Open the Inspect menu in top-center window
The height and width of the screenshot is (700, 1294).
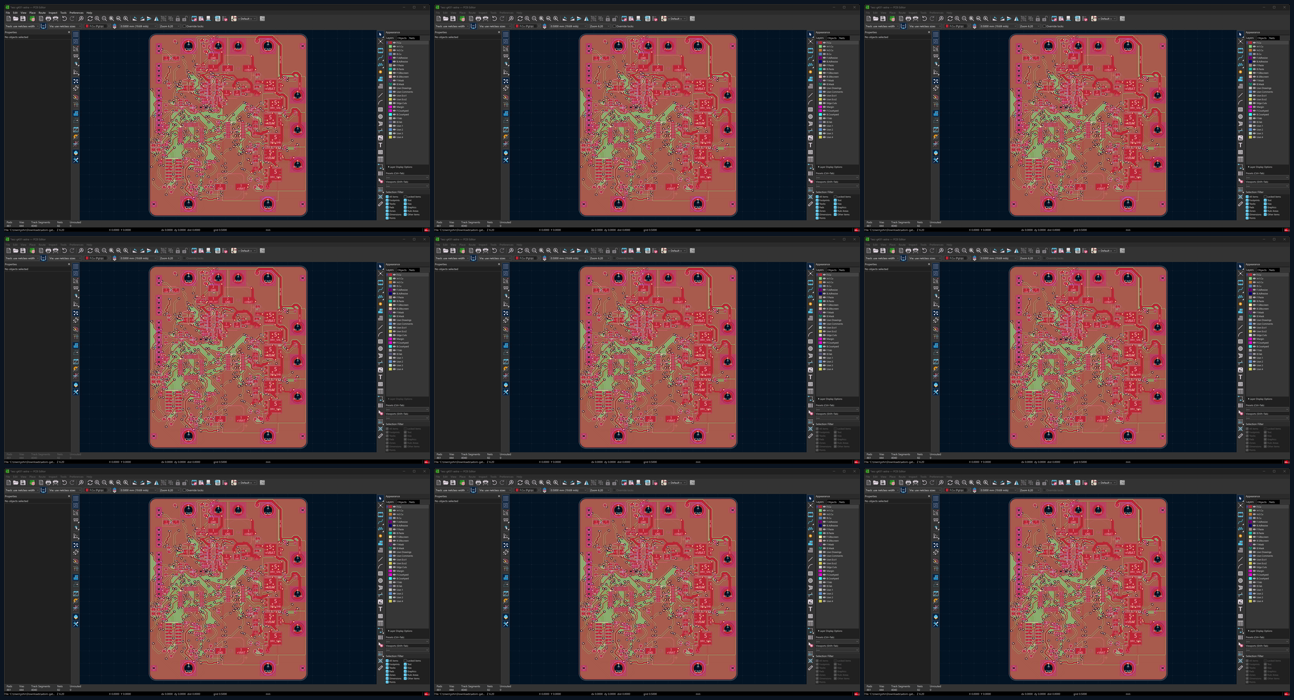click(x=483, y=13)
